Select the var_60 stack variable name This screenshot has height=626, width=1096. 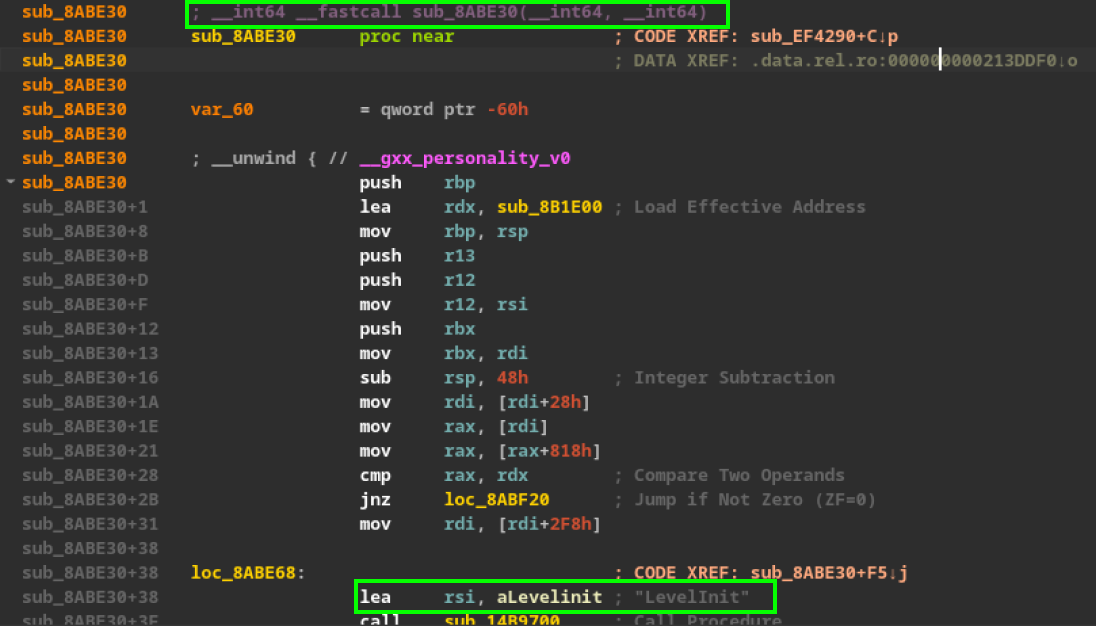(222, 110)
